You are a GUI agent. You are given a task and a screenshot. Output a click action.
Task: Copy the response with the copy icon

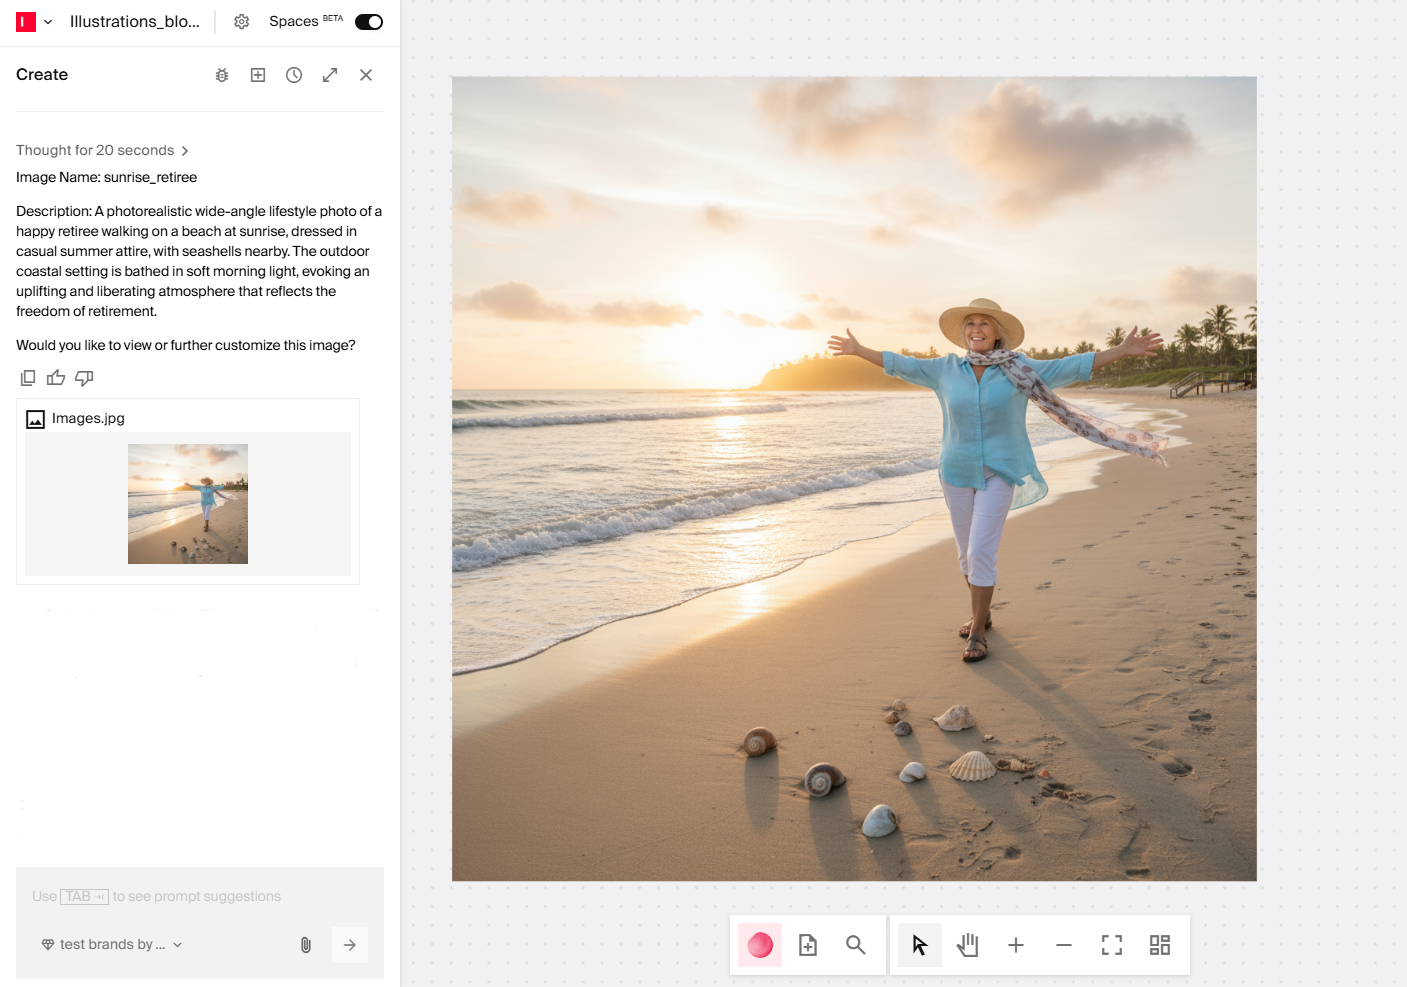point(28,378)
